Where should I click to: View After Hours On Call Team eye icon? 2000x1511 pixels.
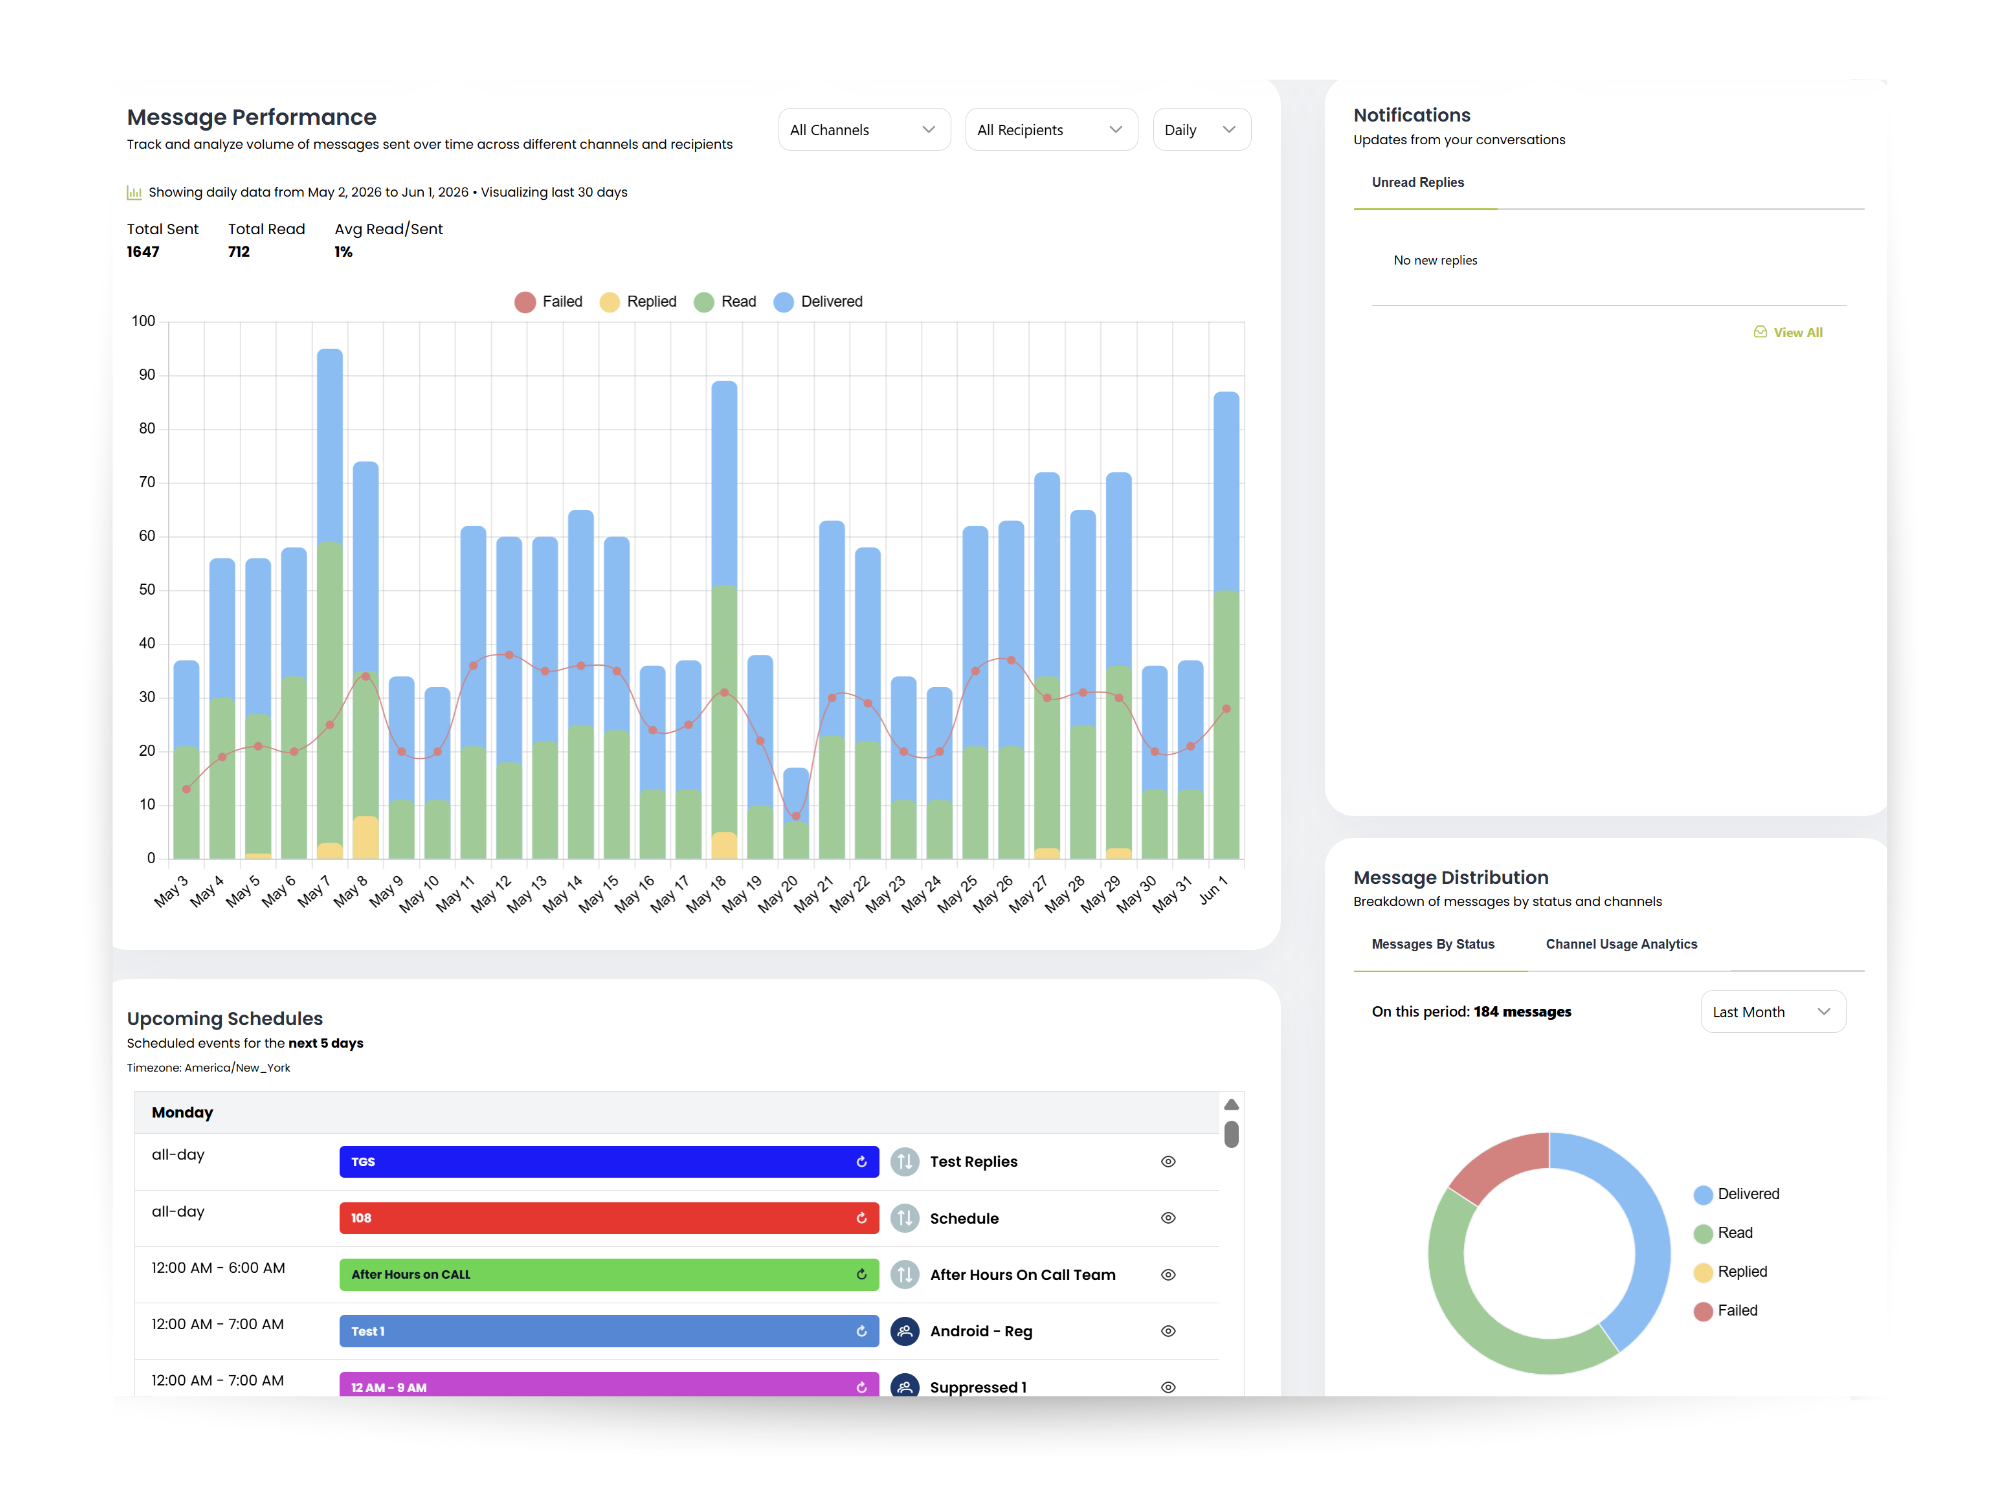pos(1168,1275)
